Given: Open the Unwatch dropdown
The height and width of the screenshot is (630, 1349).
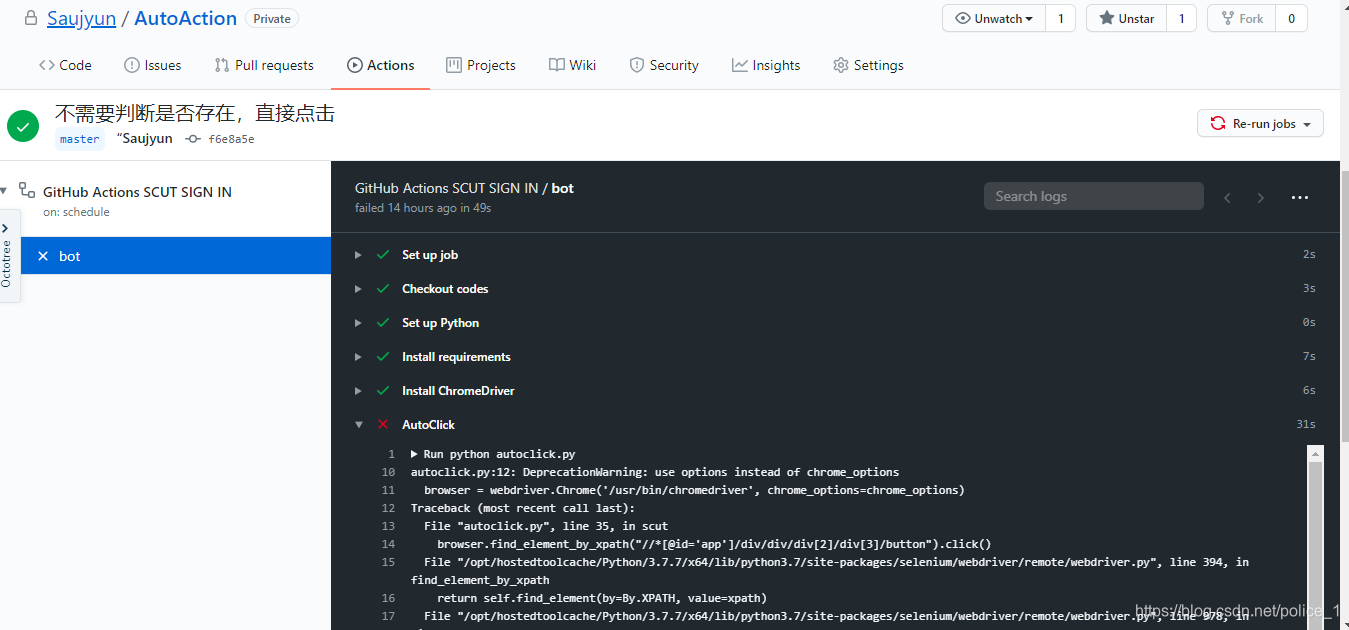Looking at the screenshot, I should click(994, 18).
